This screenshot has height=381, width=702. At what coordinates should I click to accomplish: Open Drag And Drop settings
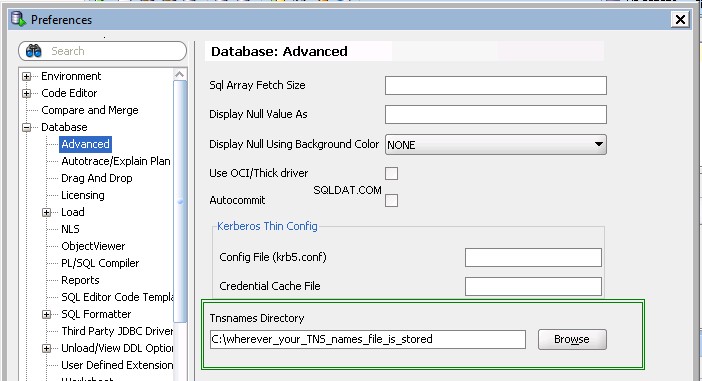[x=97, y=178]
